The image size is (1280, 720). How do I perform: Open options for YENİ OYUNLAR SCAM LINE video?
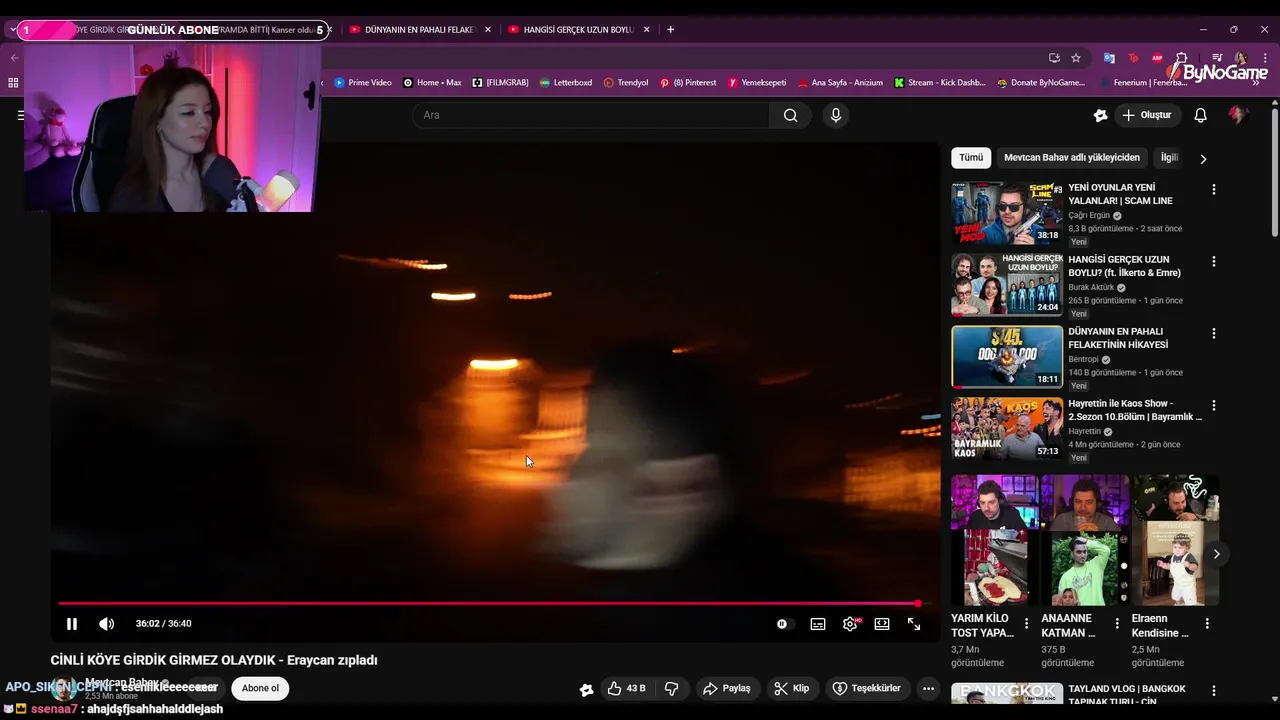point(1214,189)
